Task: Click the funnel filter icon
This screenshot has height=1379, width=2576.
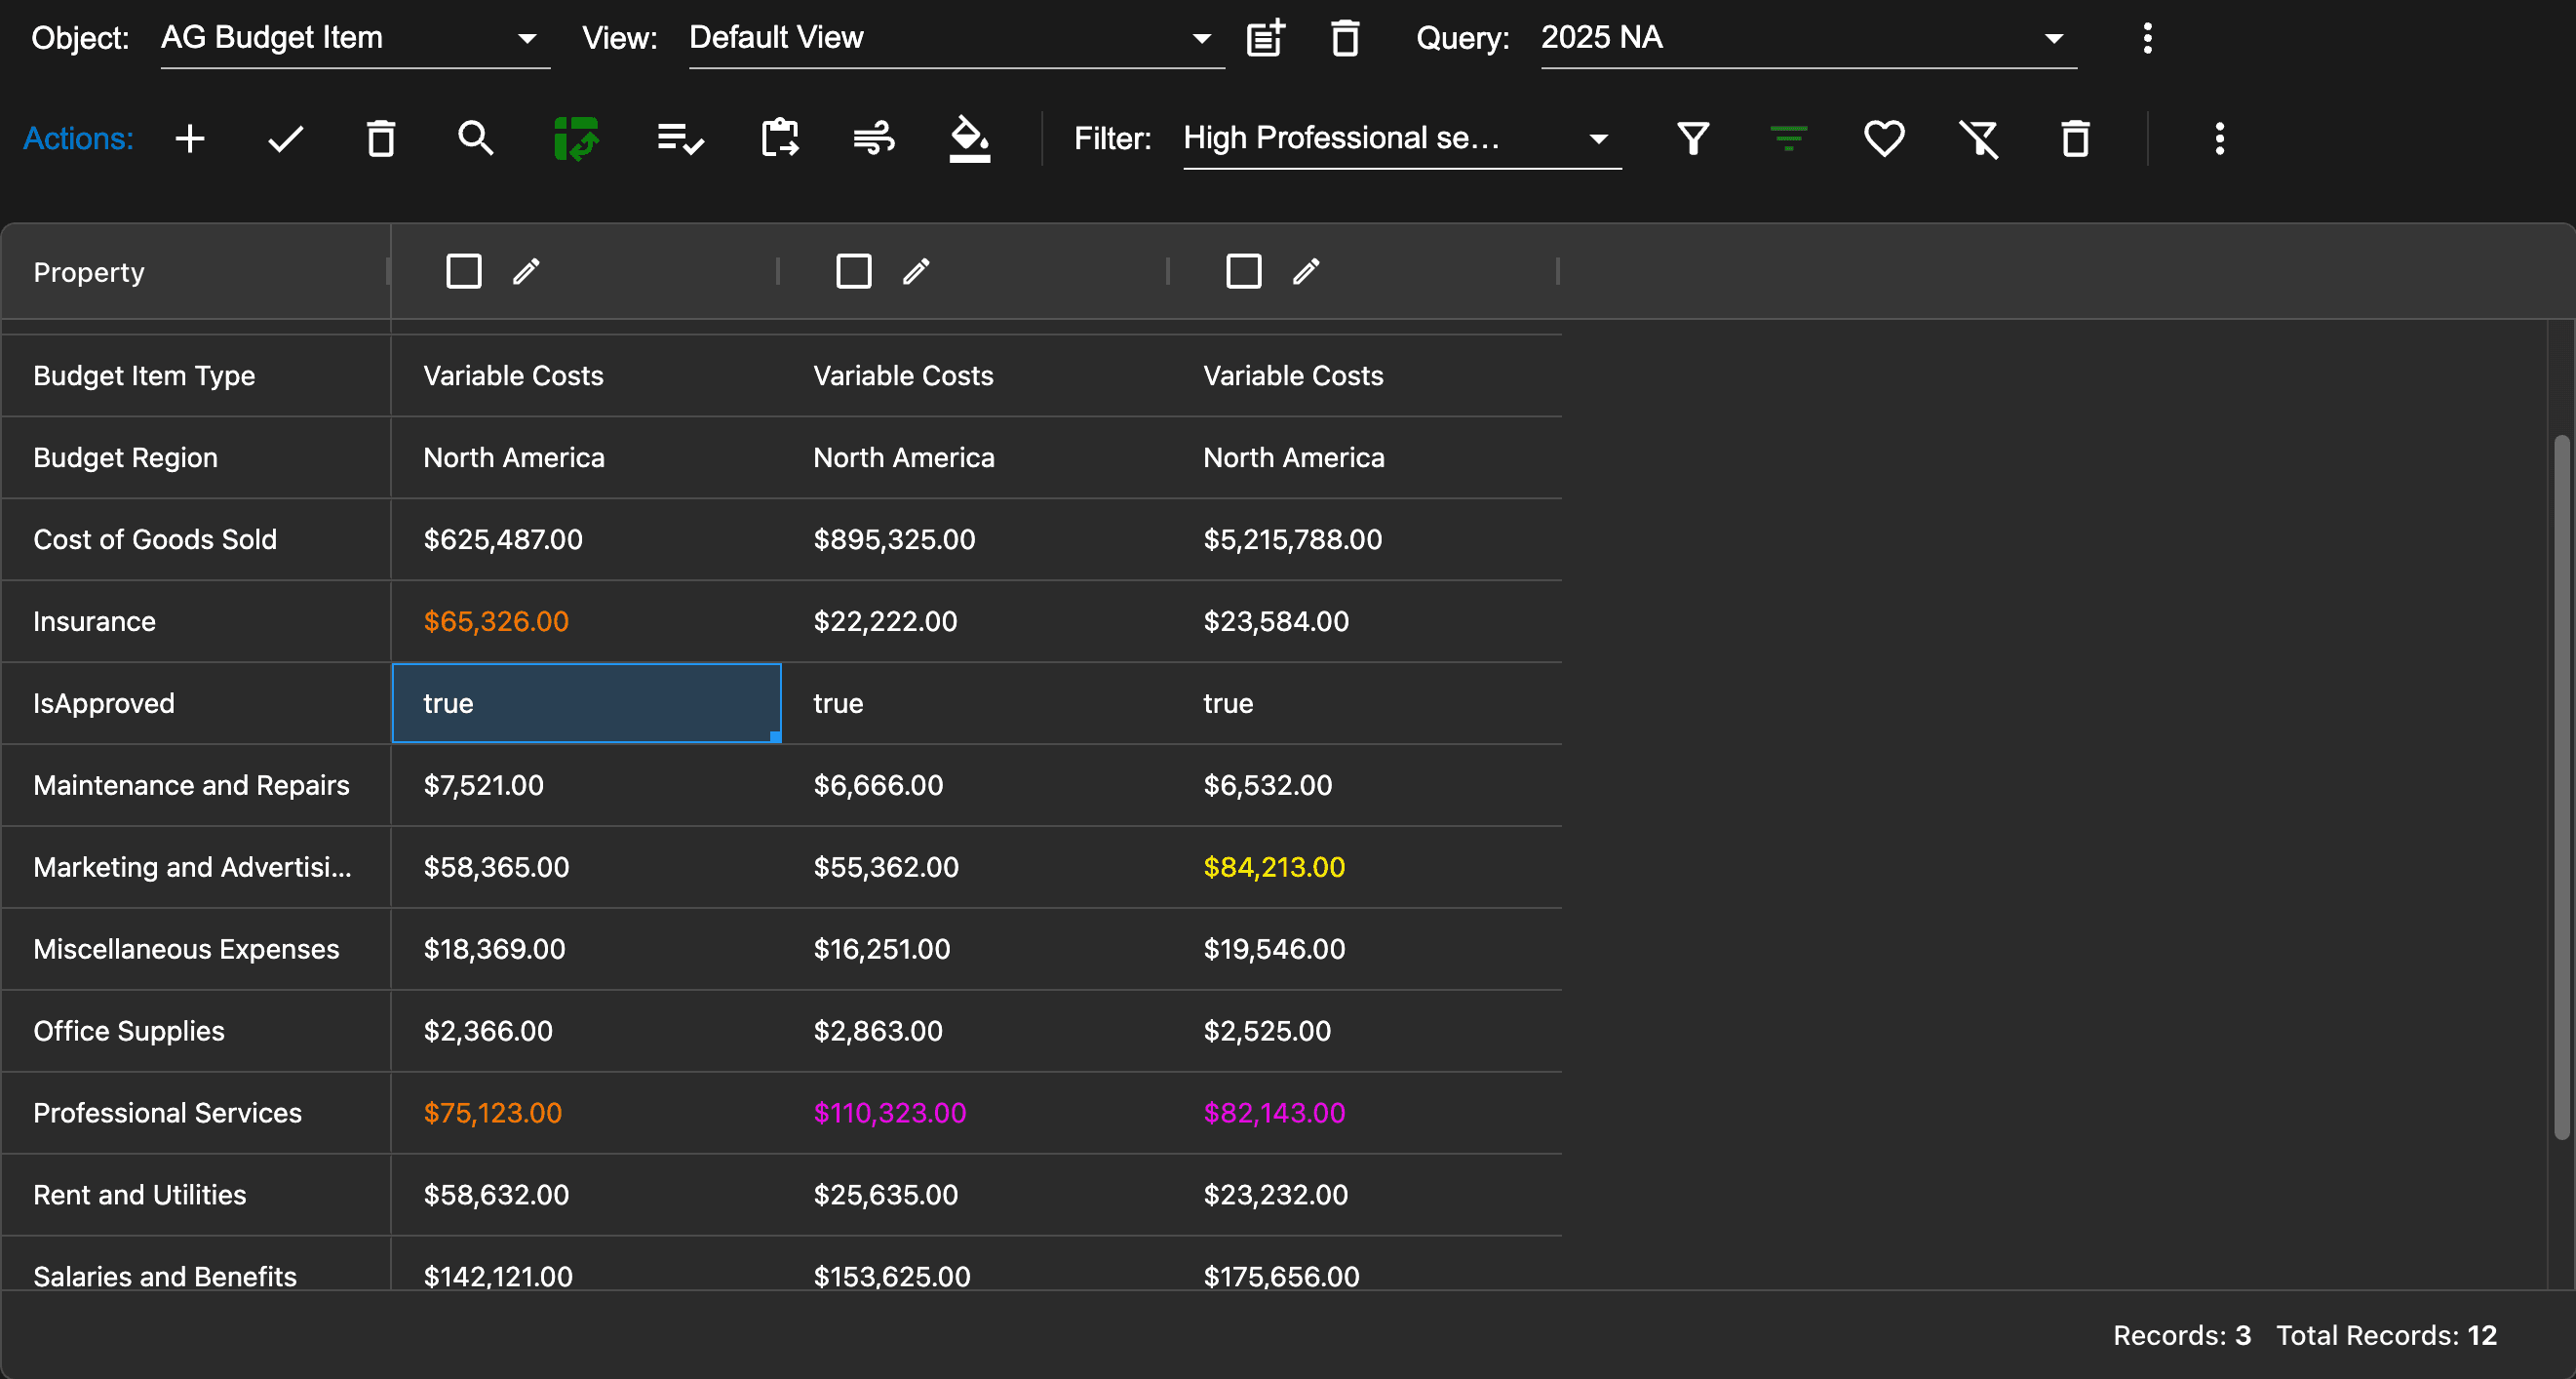Action: click(x=1693, y=138)
